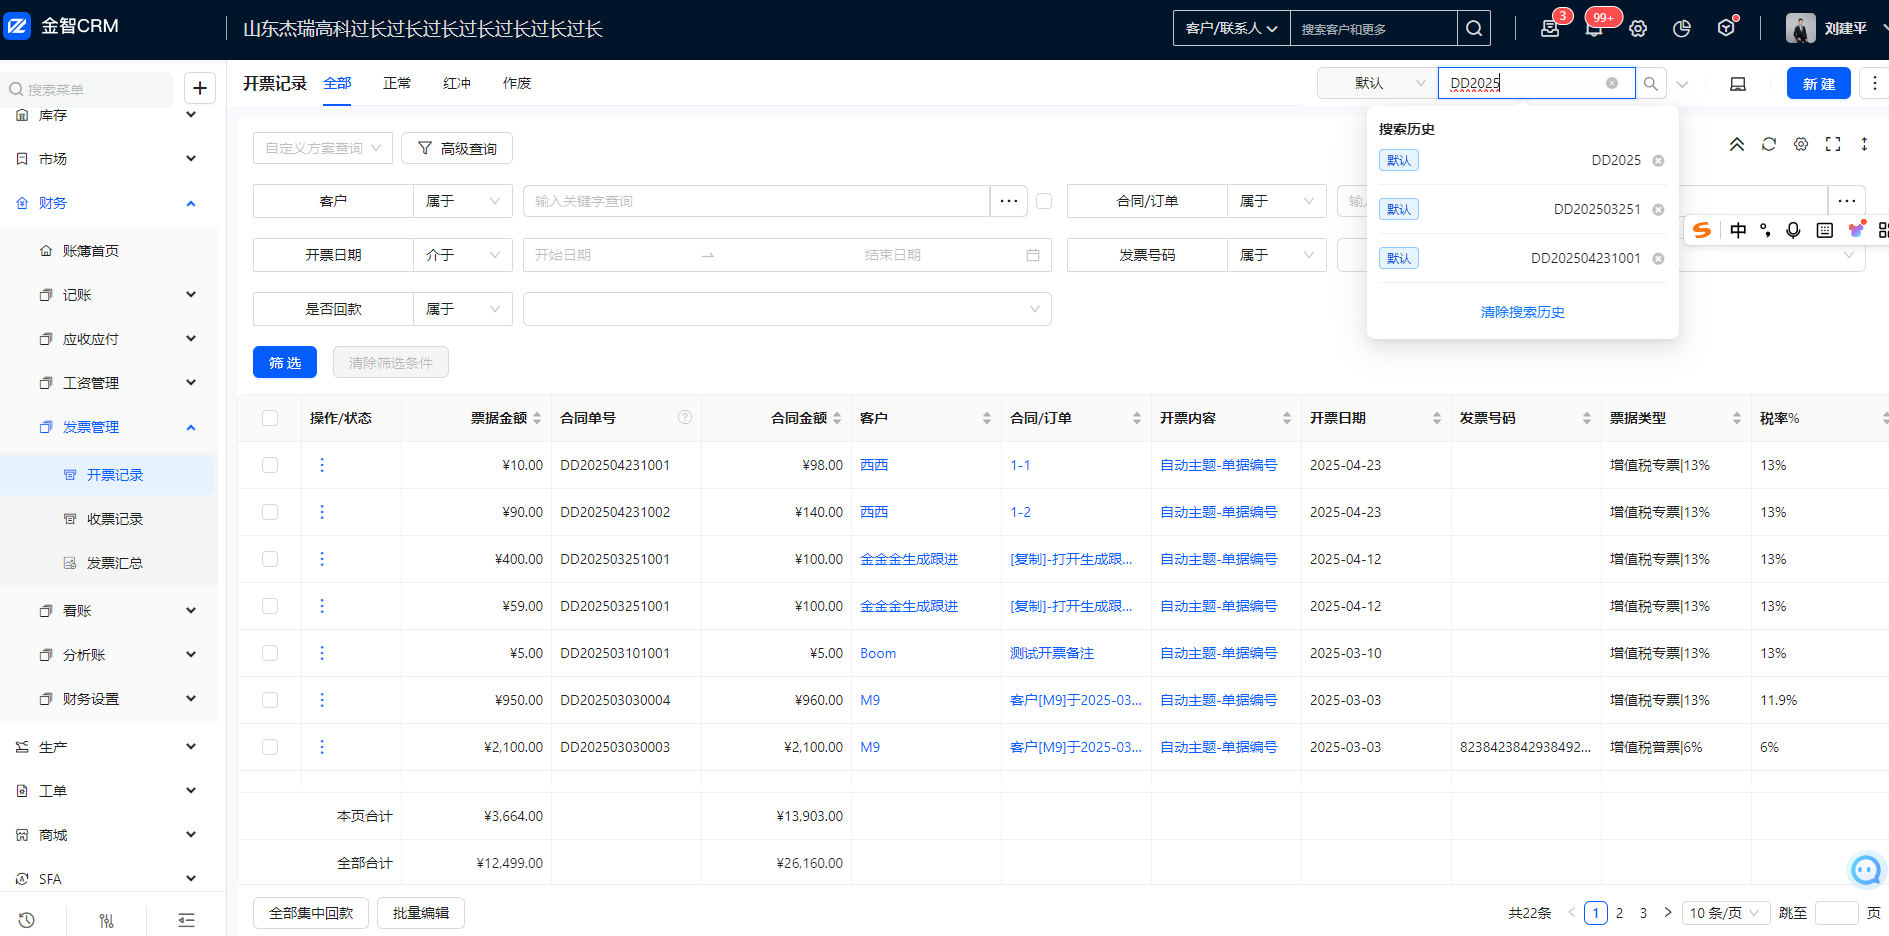Click the 筛 选 filter button
1889x936 pixels.
(x=285, y=362)
